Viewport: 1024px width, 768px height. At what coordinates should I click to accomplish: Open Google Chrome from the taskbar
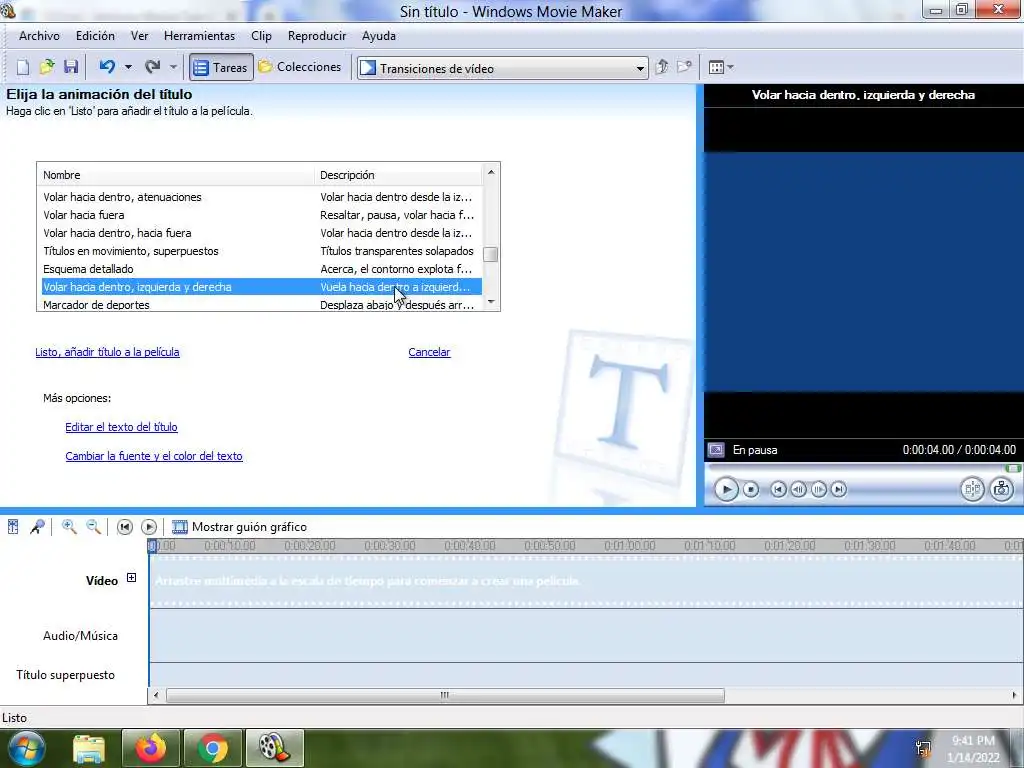[x=213, y=748]
